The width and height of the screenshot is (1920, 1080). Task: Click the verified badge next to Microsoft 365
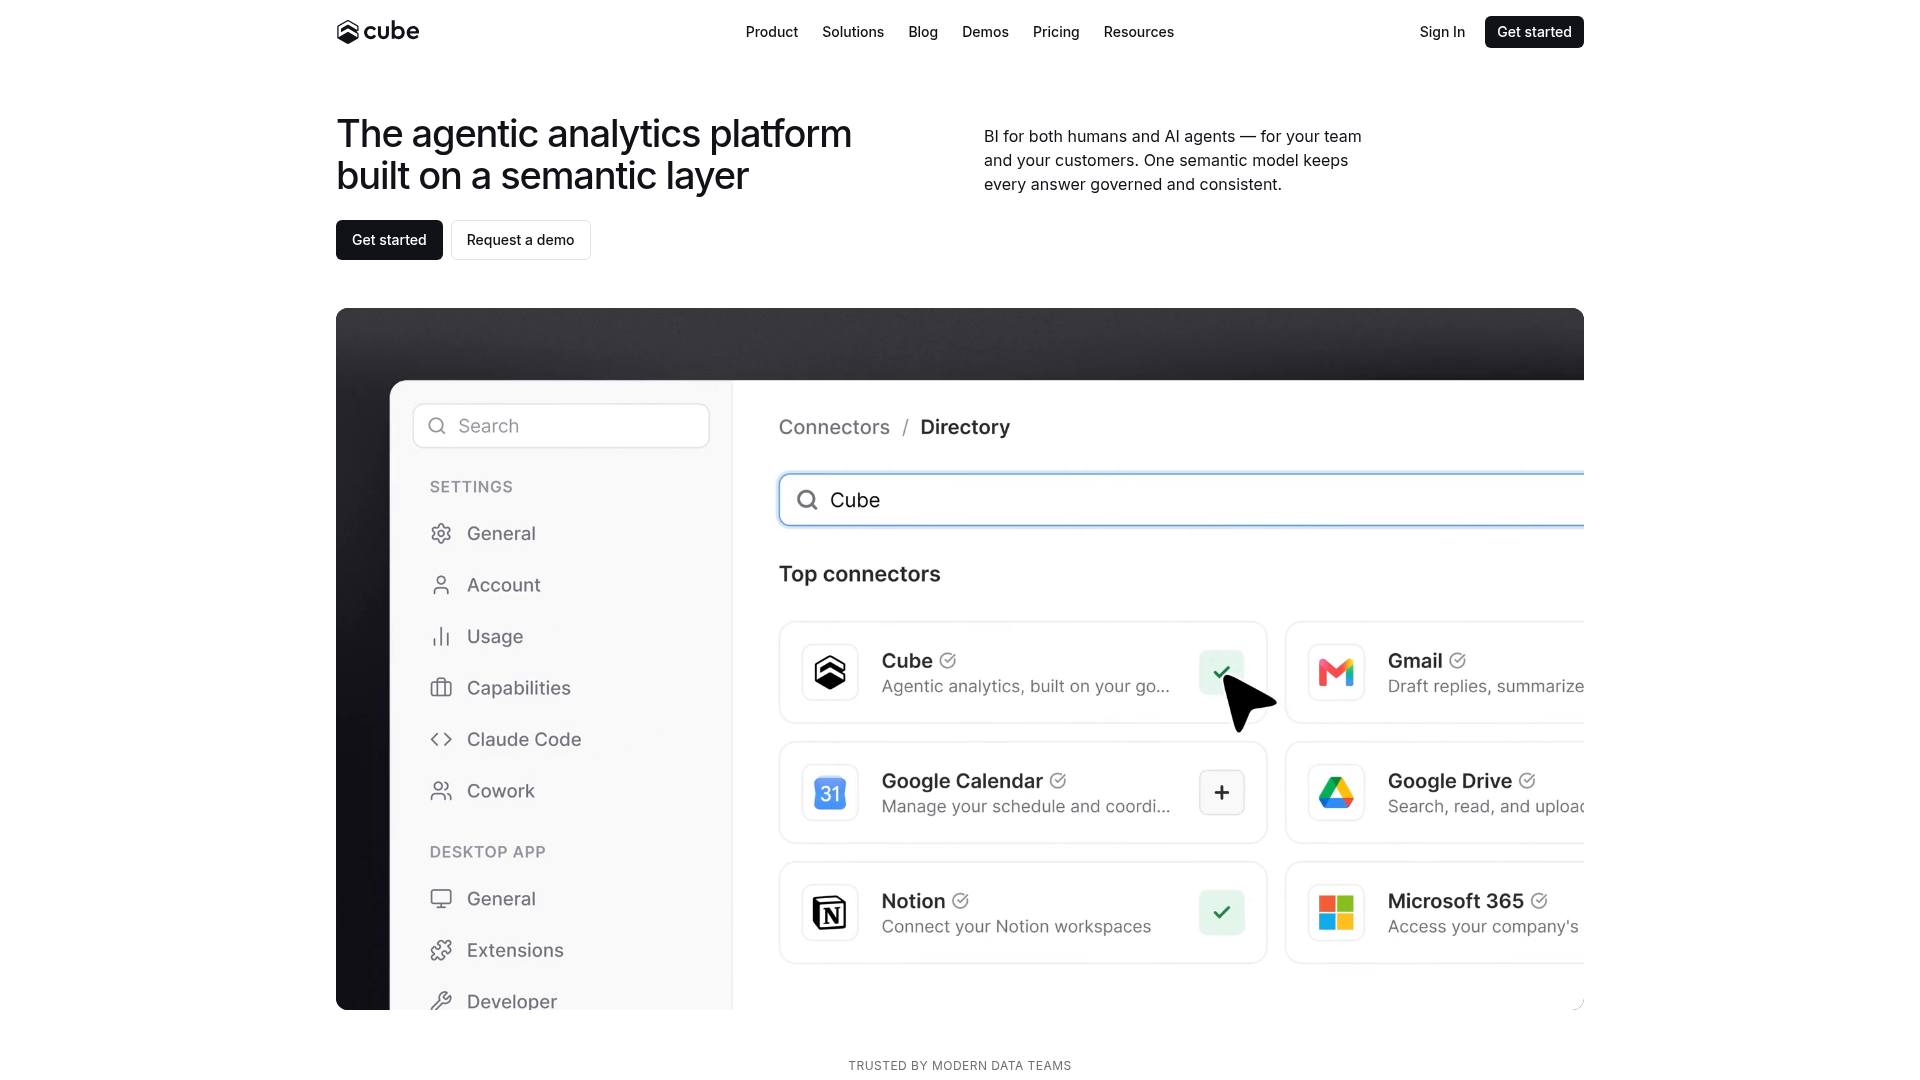click(1539, 901)
